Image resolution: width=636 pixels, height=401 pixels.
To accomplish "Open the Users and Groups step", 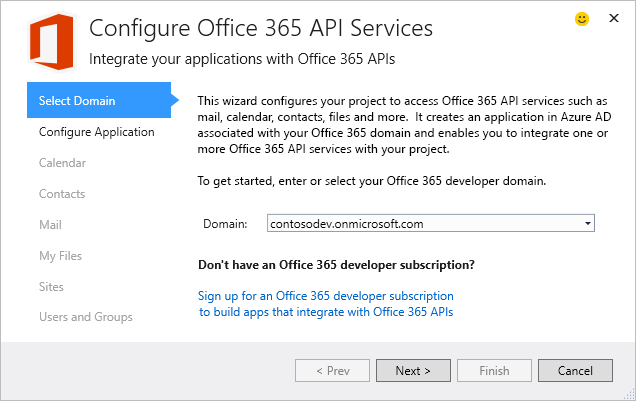I will pyautogui.click(x=85, y=317).
